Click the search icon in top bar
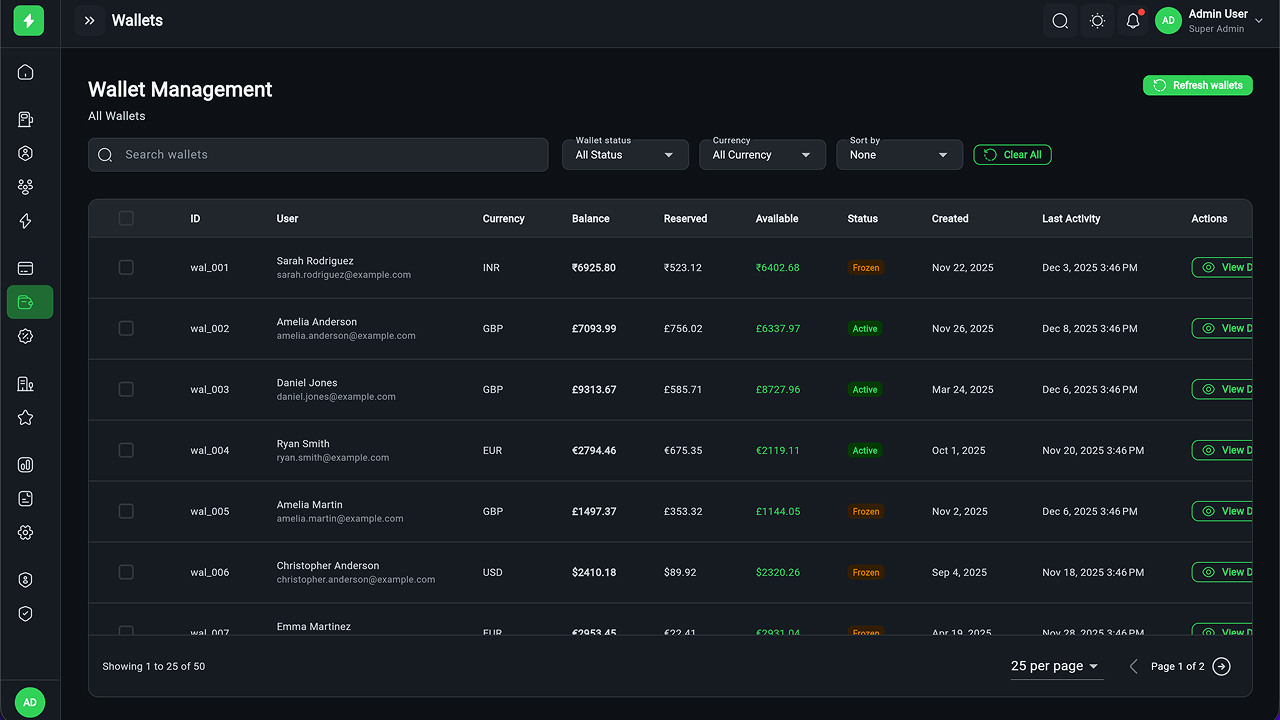 click(1060, 21)
